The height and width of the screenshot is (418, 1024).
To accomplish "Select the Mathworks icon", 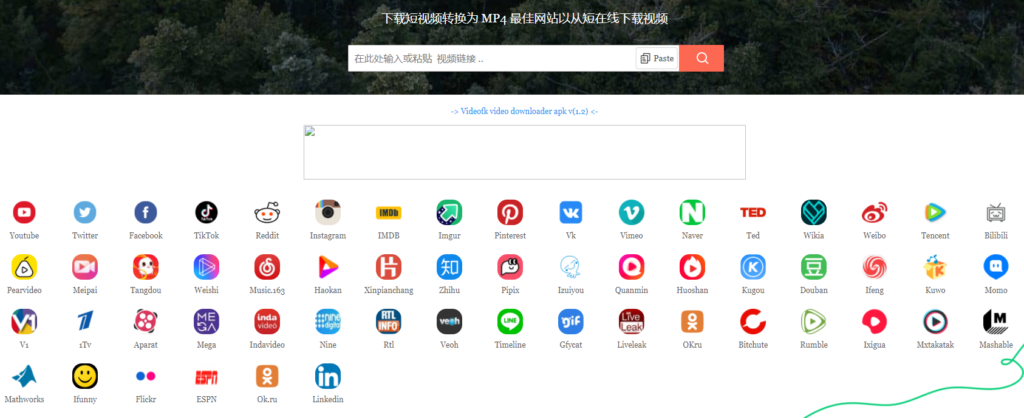I will click(x=24, y=376).
